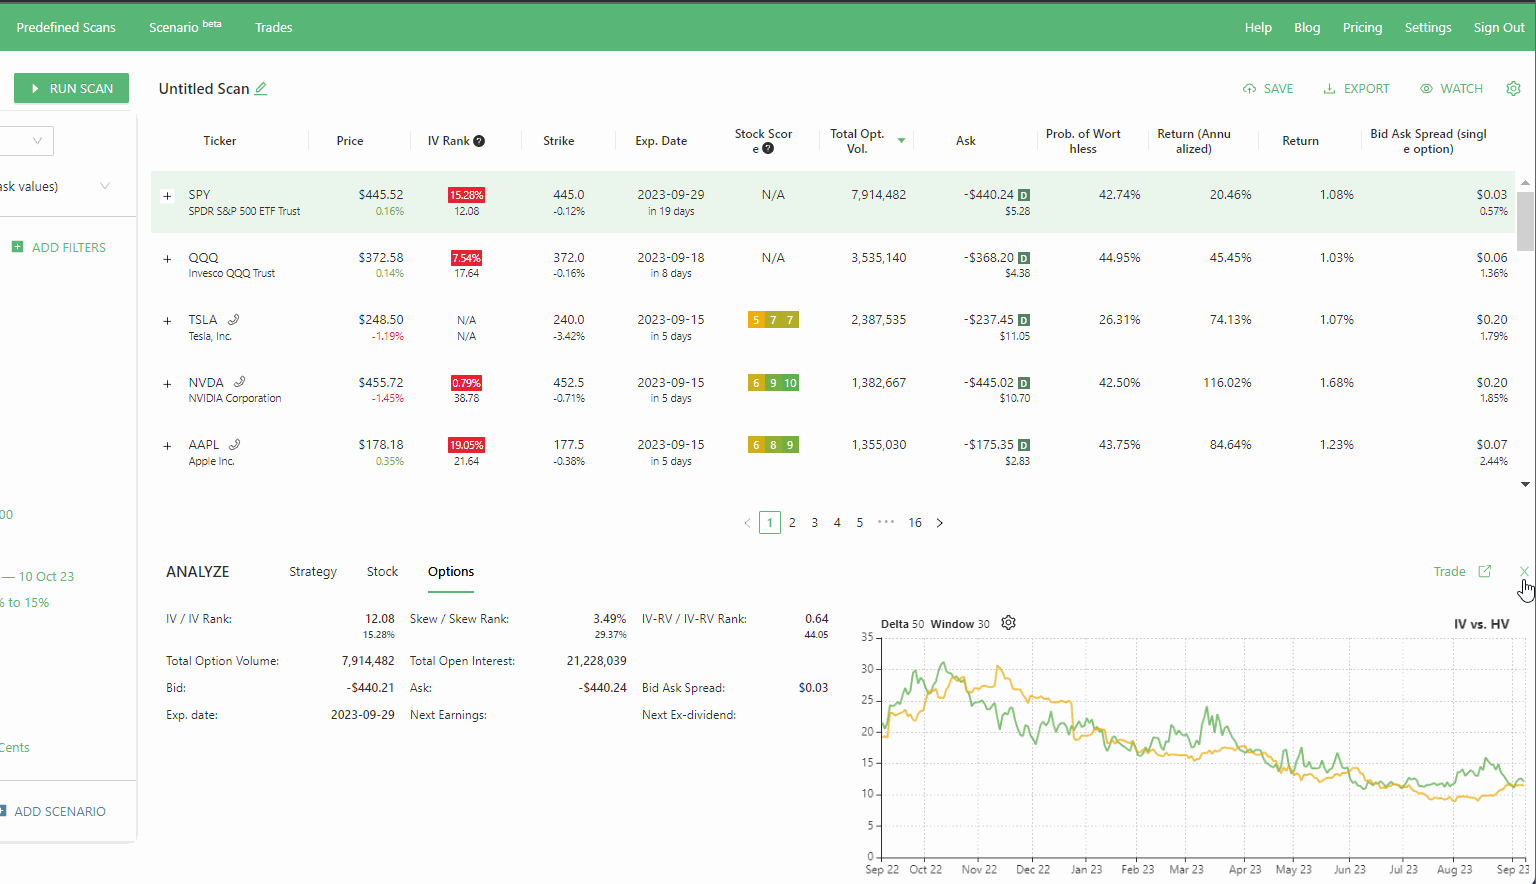Click the link icon next to TSLA
The height and width of the screenshot is (884, 1536).
point(233,320)
